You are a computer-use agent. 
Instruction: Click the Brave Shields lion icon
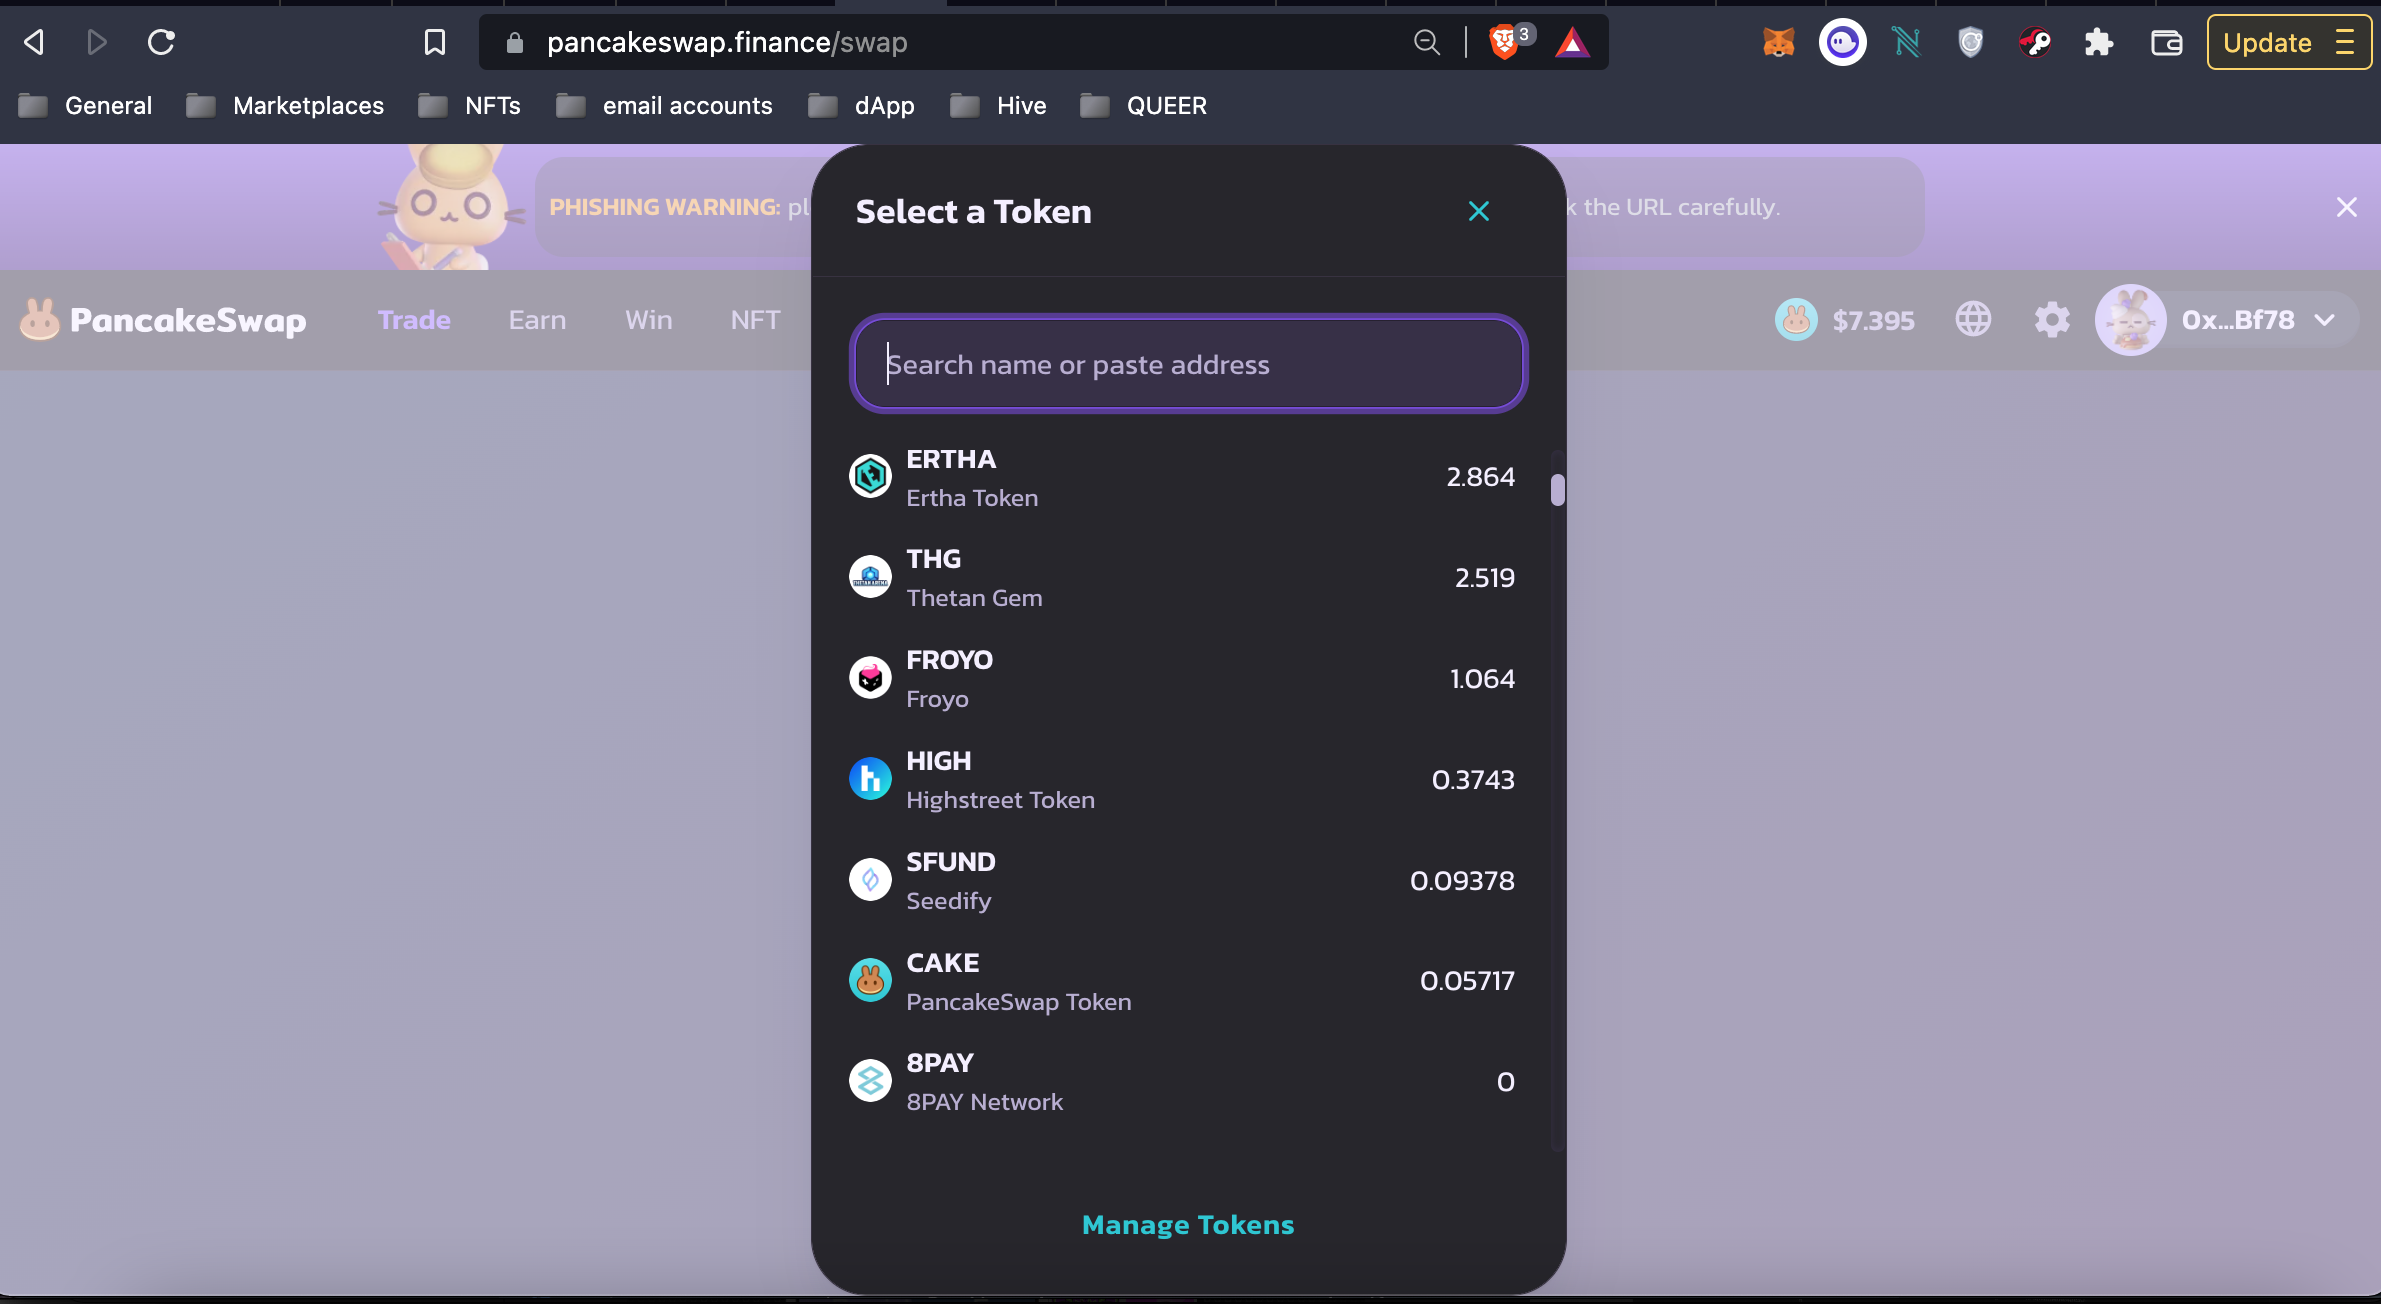coord(1503,42)
